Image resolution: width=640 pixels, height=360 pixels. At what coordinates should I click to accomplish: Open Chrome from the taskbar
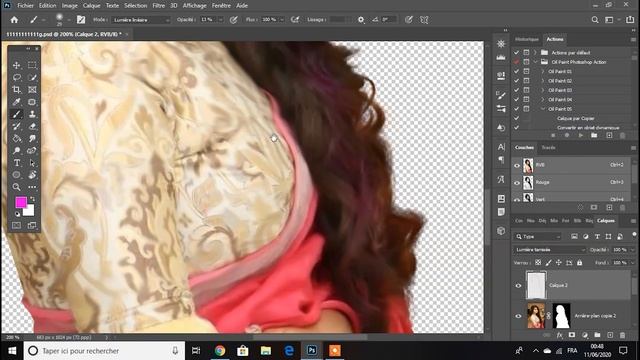[x=220, y=351]
